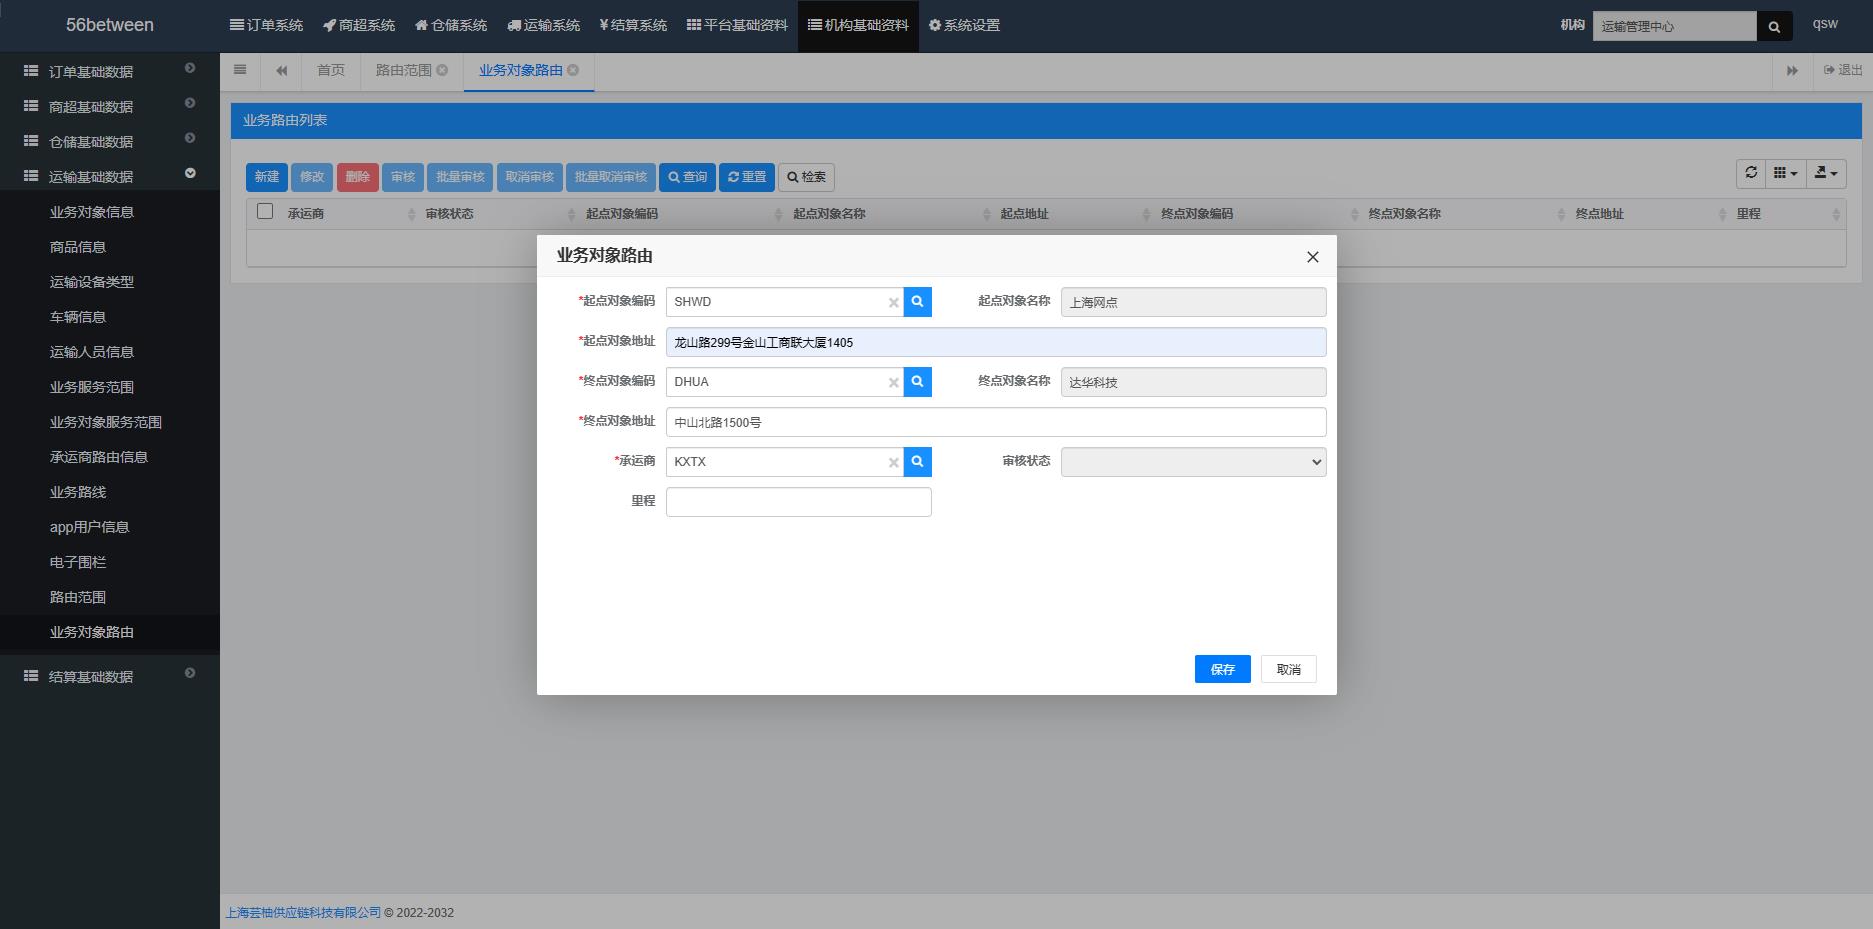The image size is (1873, 929).
Task: Click the 批量取消审核 button
Action: 611,177
